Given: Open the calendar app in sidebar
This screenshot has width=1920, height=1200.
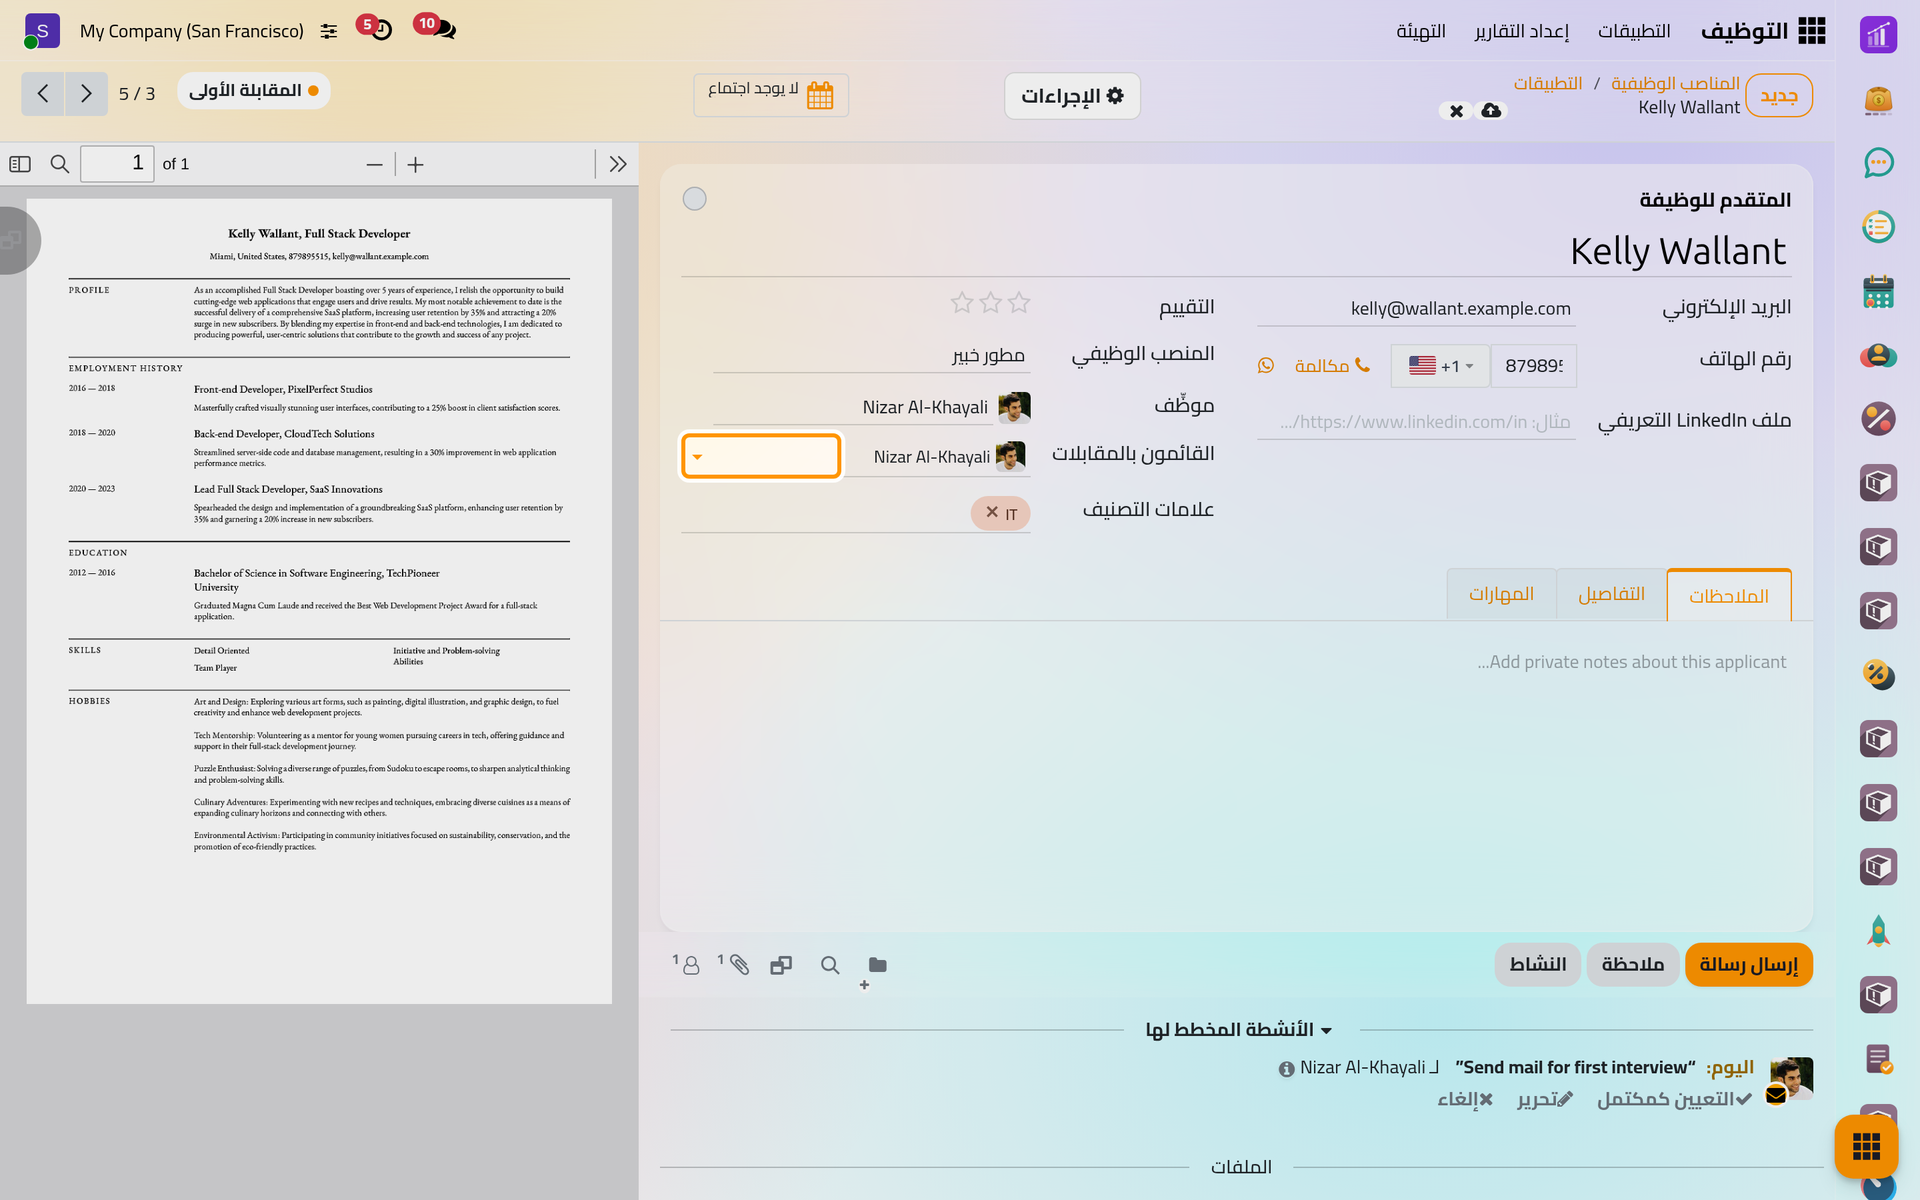Looking at the screenshot, I should click(x=1878, y=291).
